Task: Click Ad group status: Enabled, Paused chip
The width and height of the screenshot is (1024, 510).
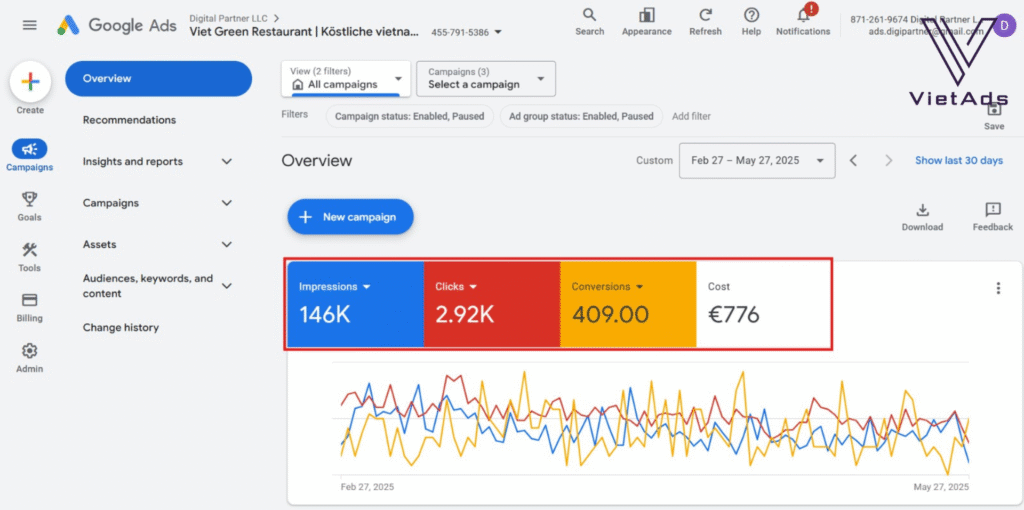Action: pos(581,116)
